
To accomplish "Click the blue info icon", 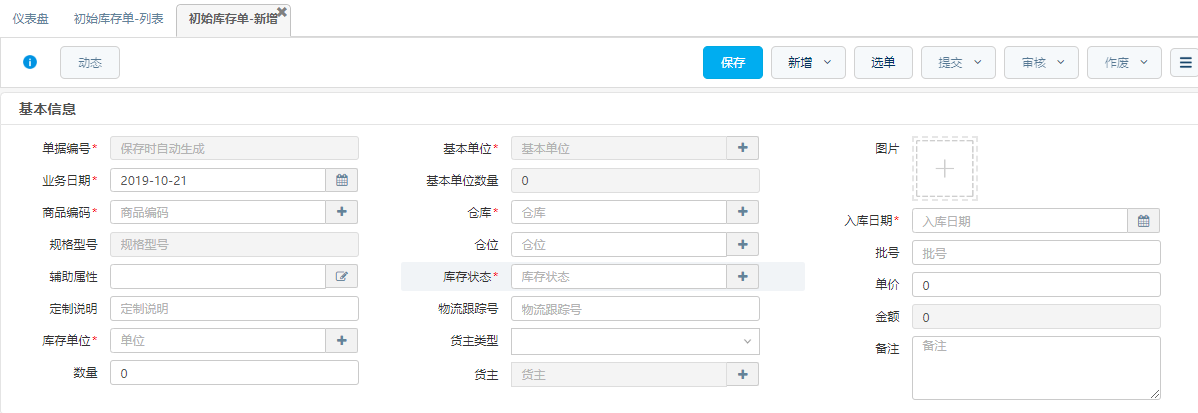I will point(30,63).
